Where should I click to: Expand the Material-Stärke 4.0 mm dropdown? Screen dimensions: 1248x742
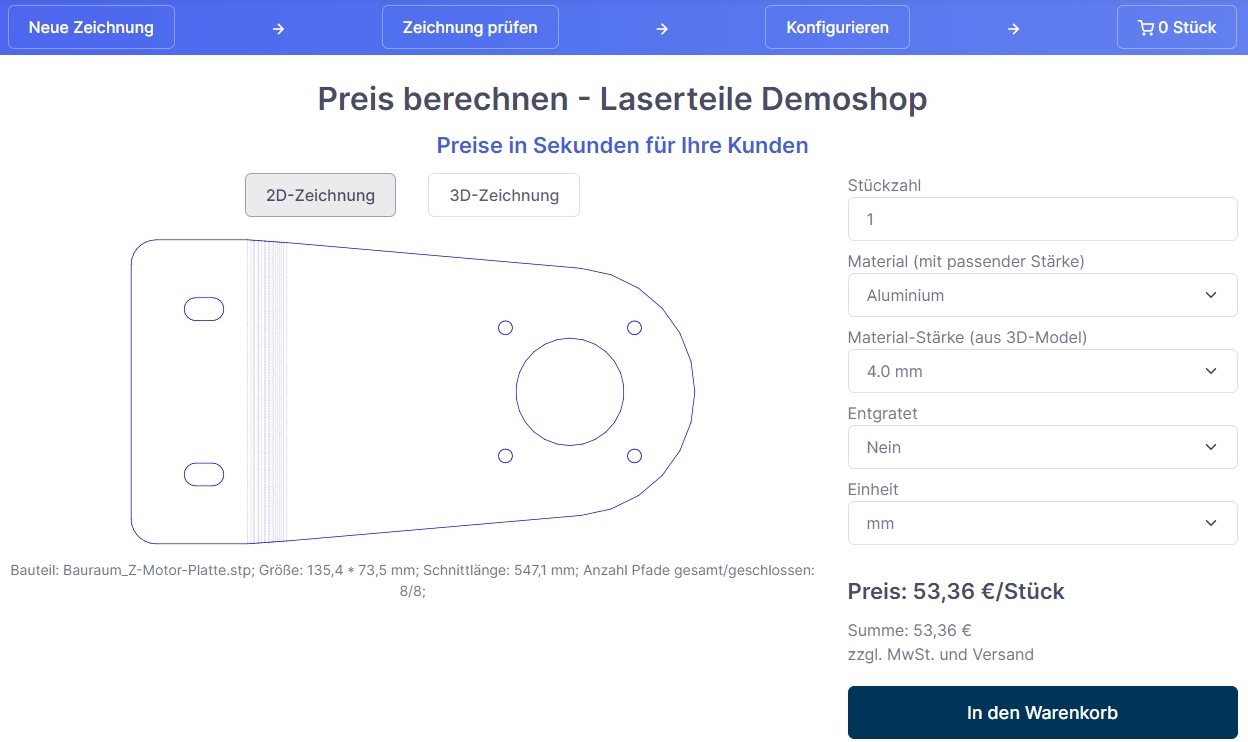click(x=1042, y=371)
